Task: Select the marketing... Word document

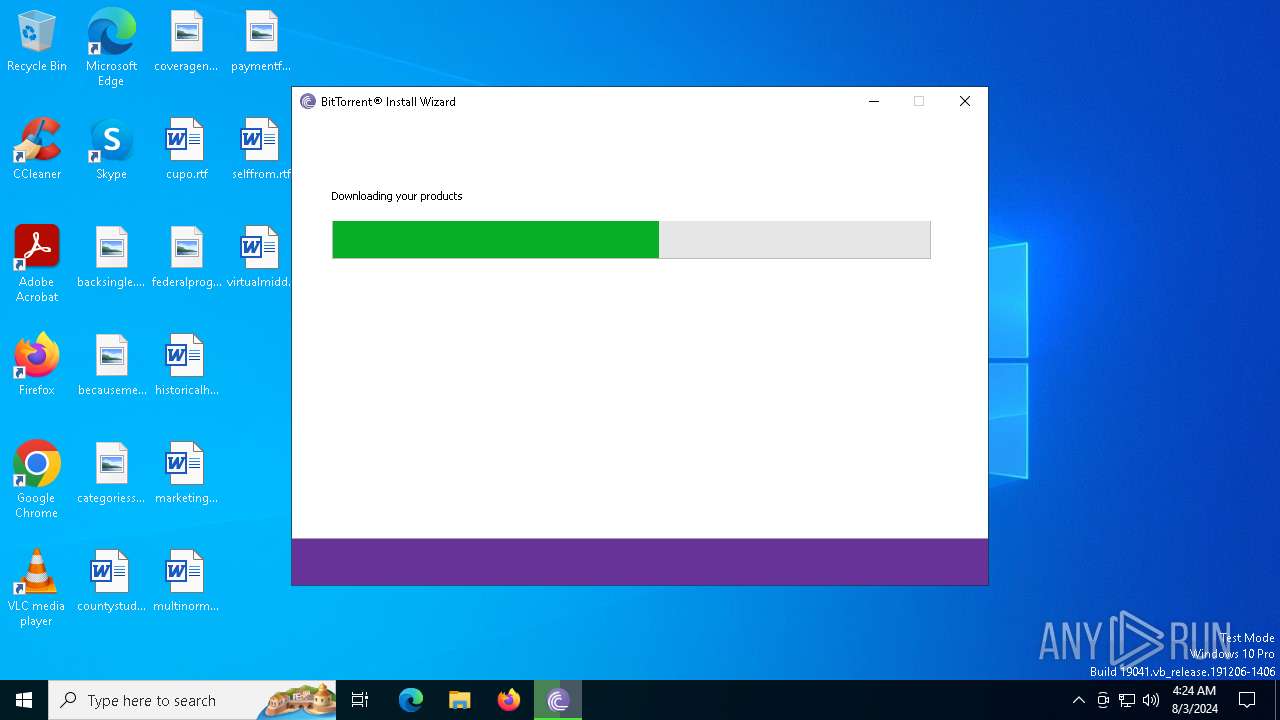Action: coord(186,474)
